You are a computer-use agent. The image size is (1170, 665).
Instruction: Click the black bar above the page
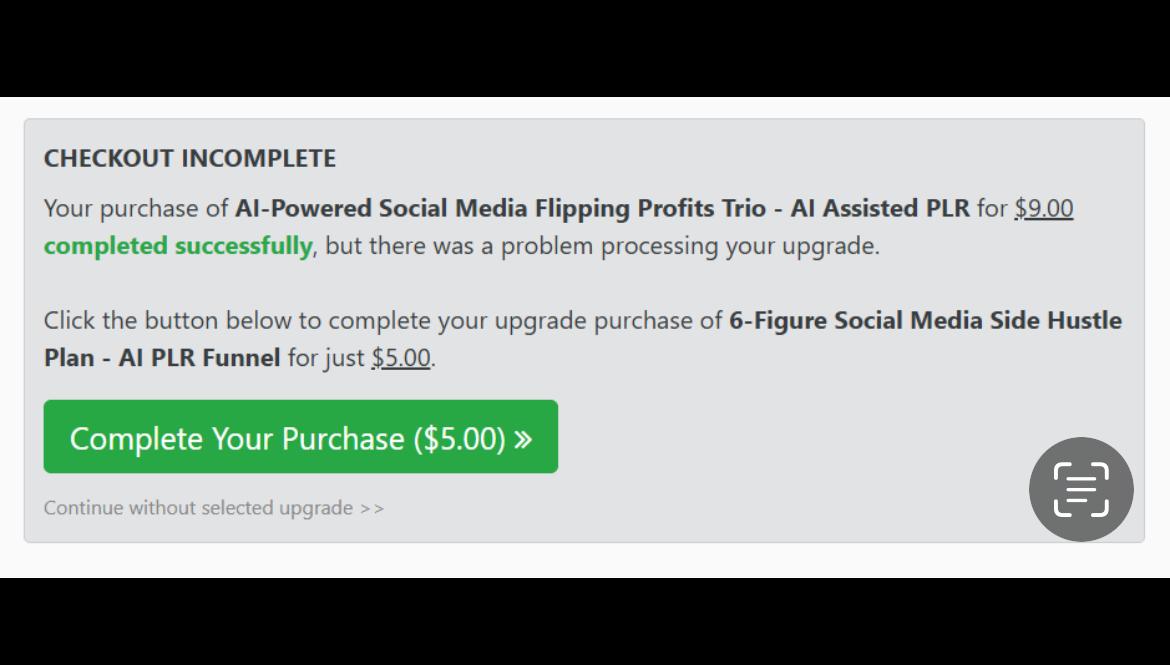click(585, 48)
